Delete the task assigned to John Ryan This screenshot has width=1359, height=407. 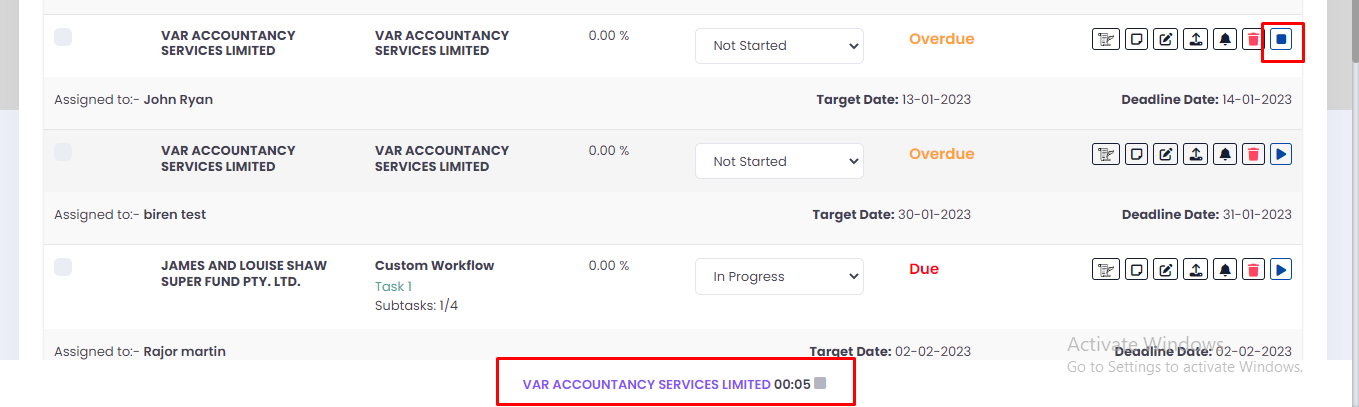coord(1252,40)
